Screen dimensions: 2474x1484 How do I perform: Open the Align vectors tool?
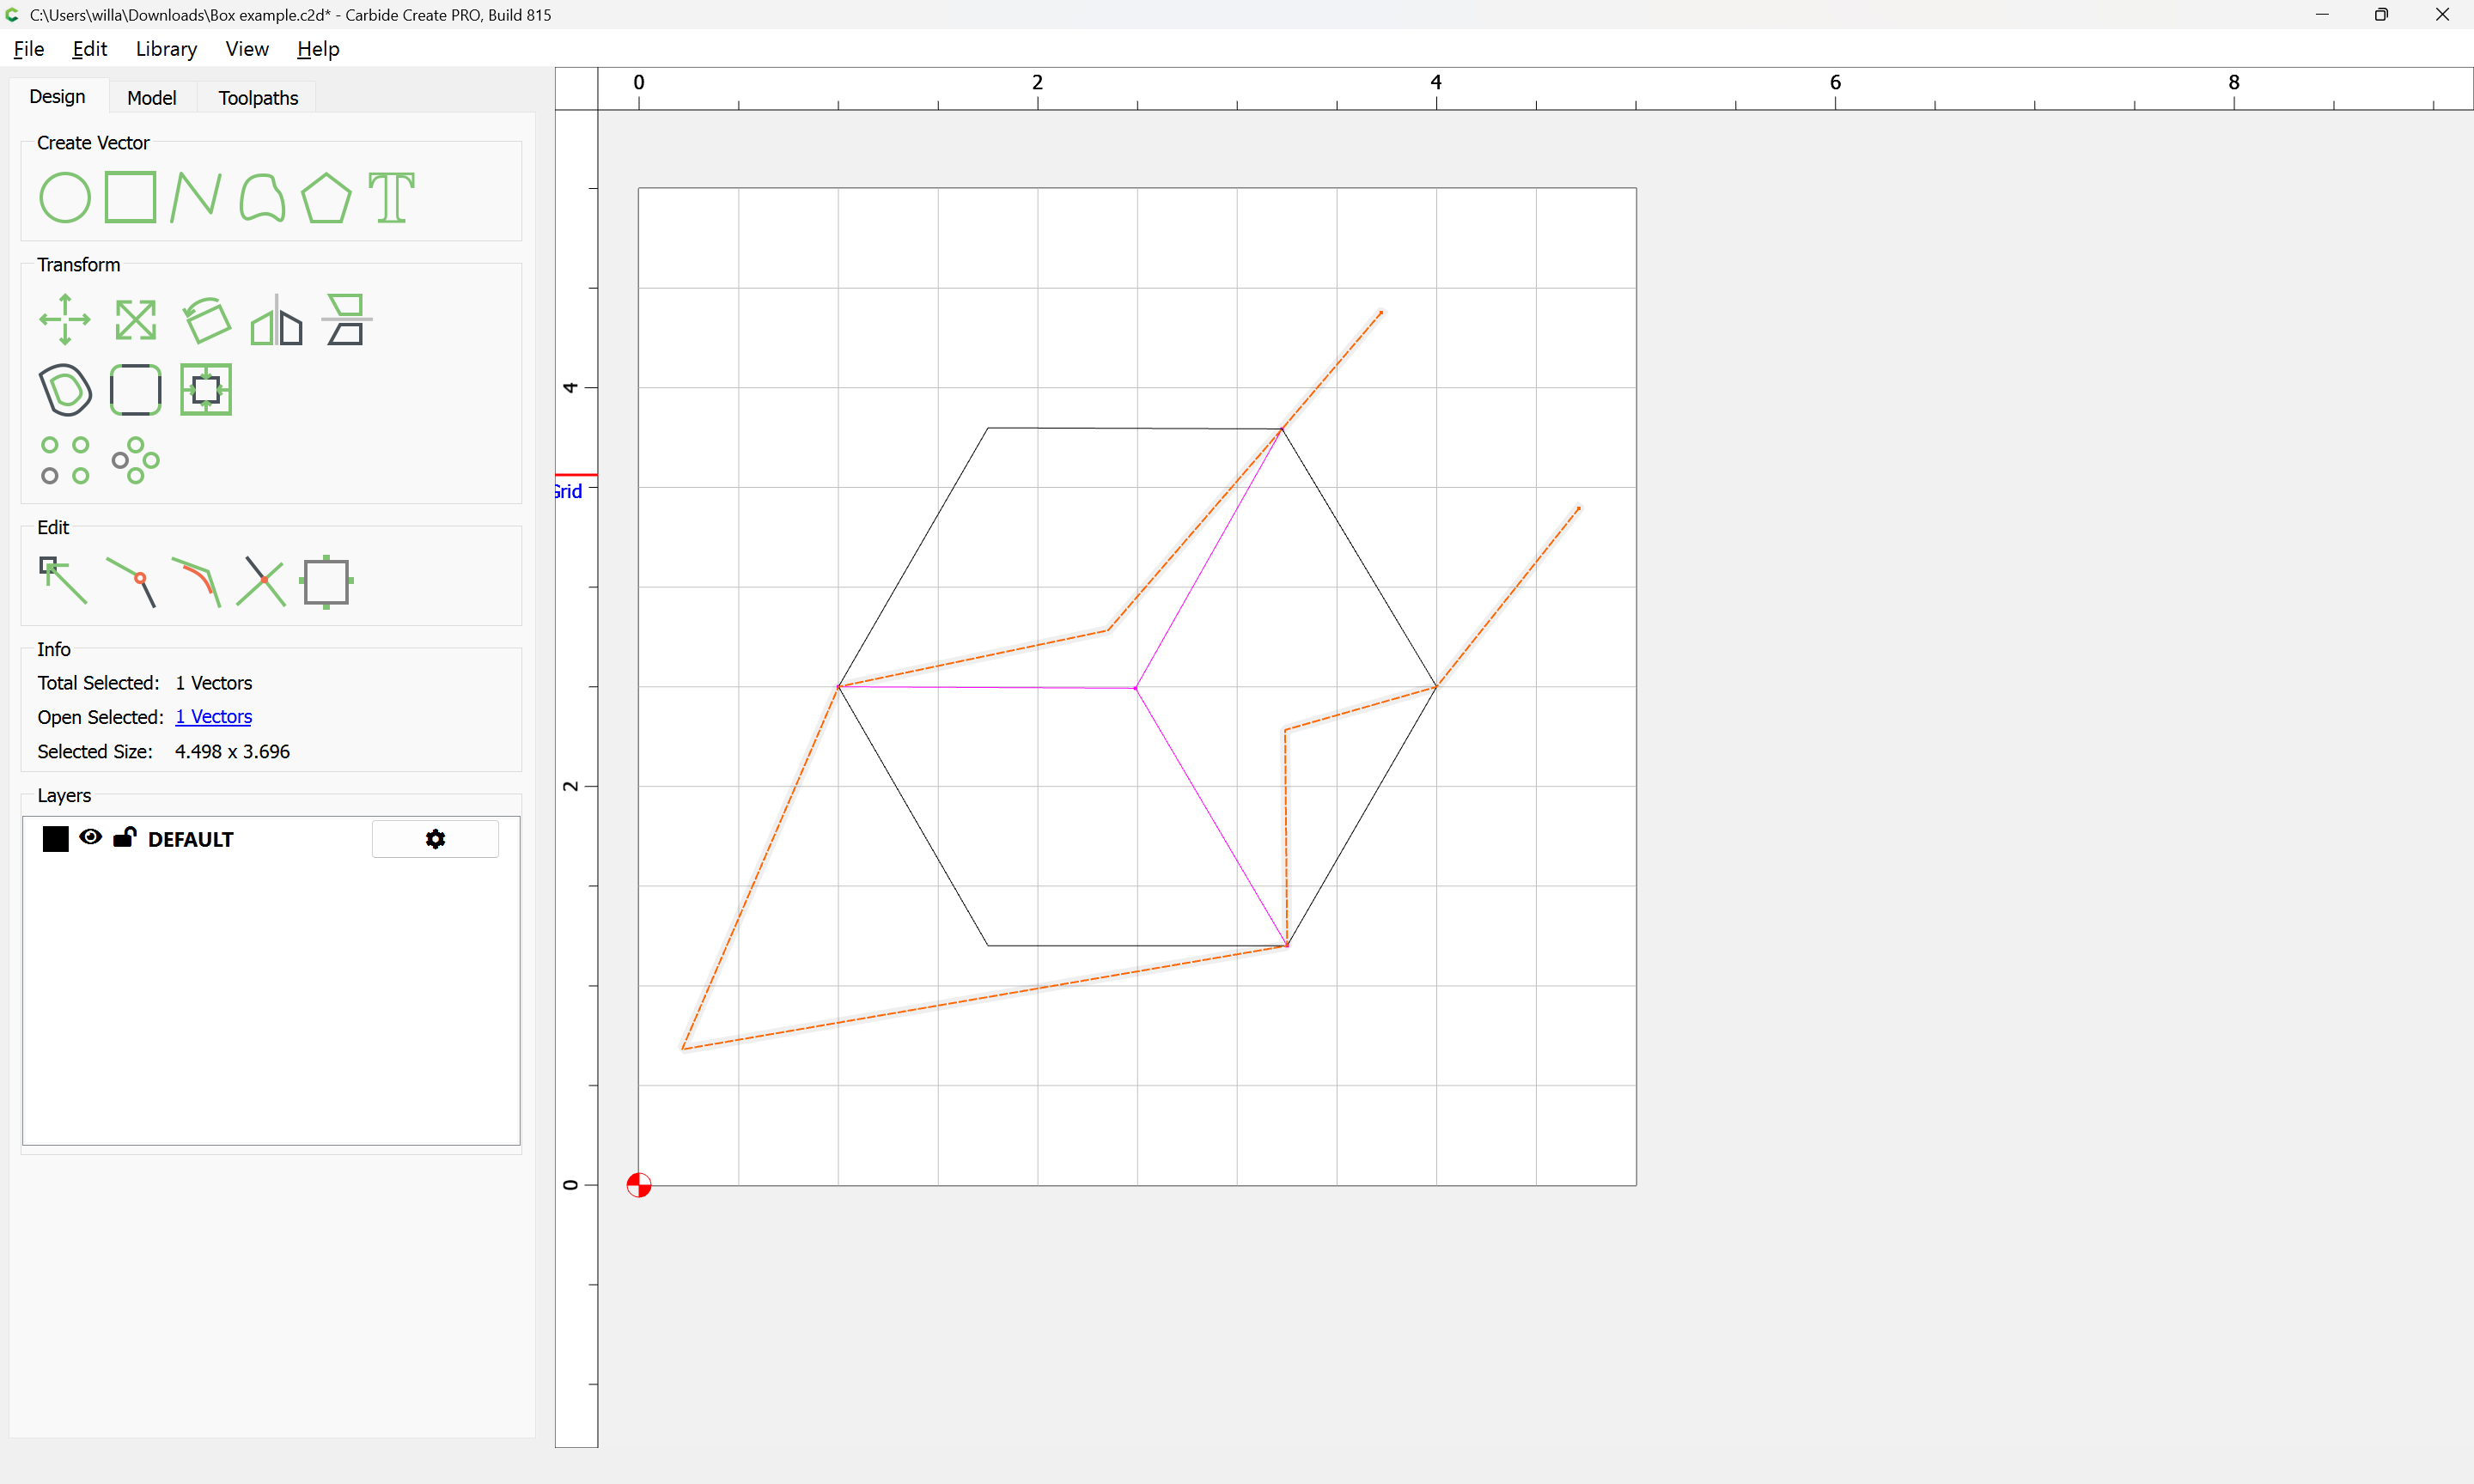[x=346, y=319]
